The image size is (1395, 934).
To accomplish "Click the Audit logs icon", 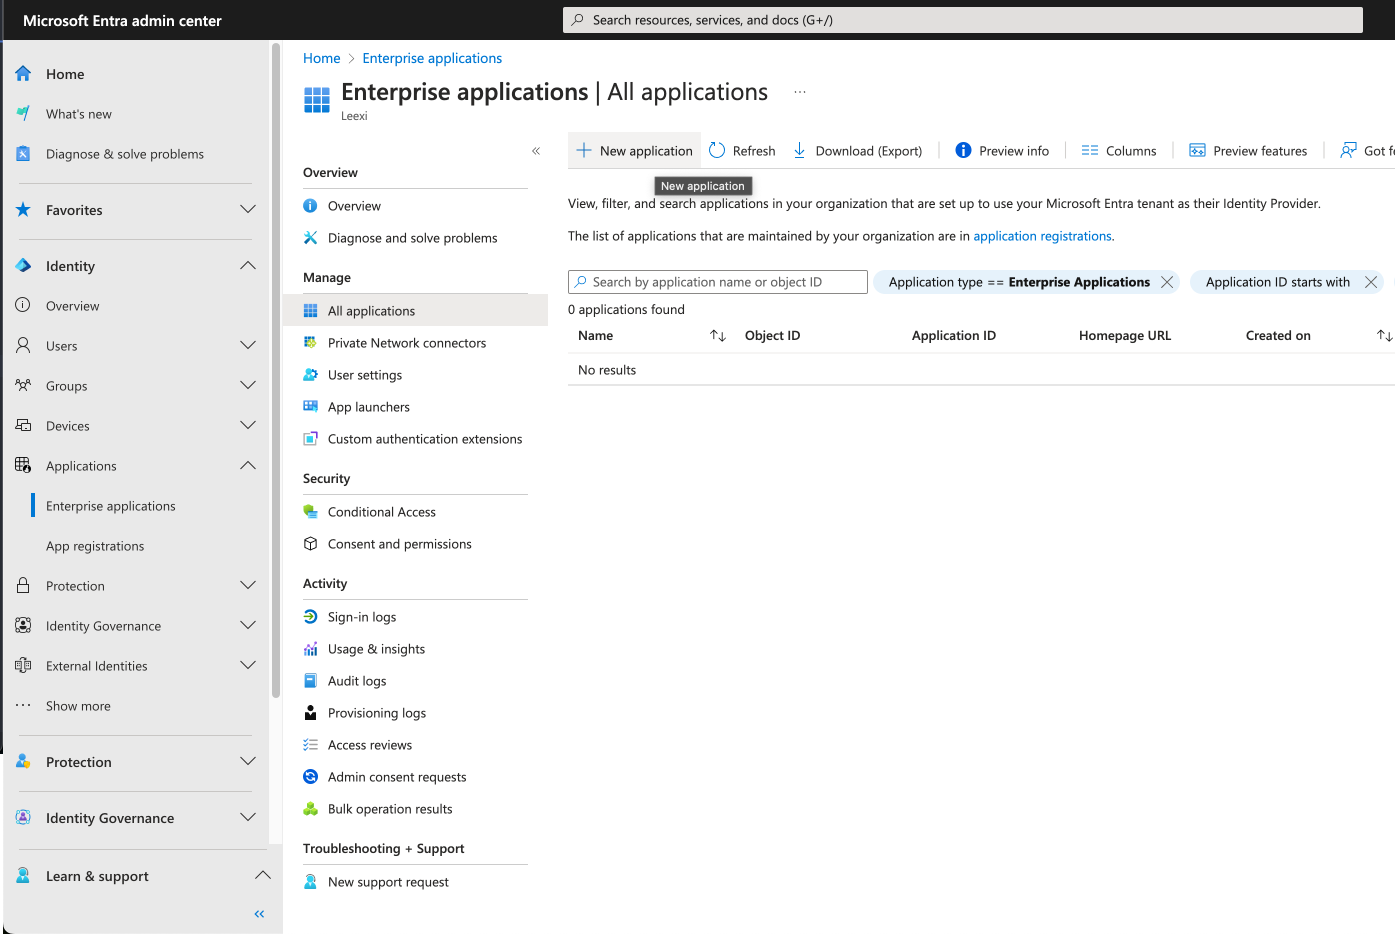I will point(310,681).
